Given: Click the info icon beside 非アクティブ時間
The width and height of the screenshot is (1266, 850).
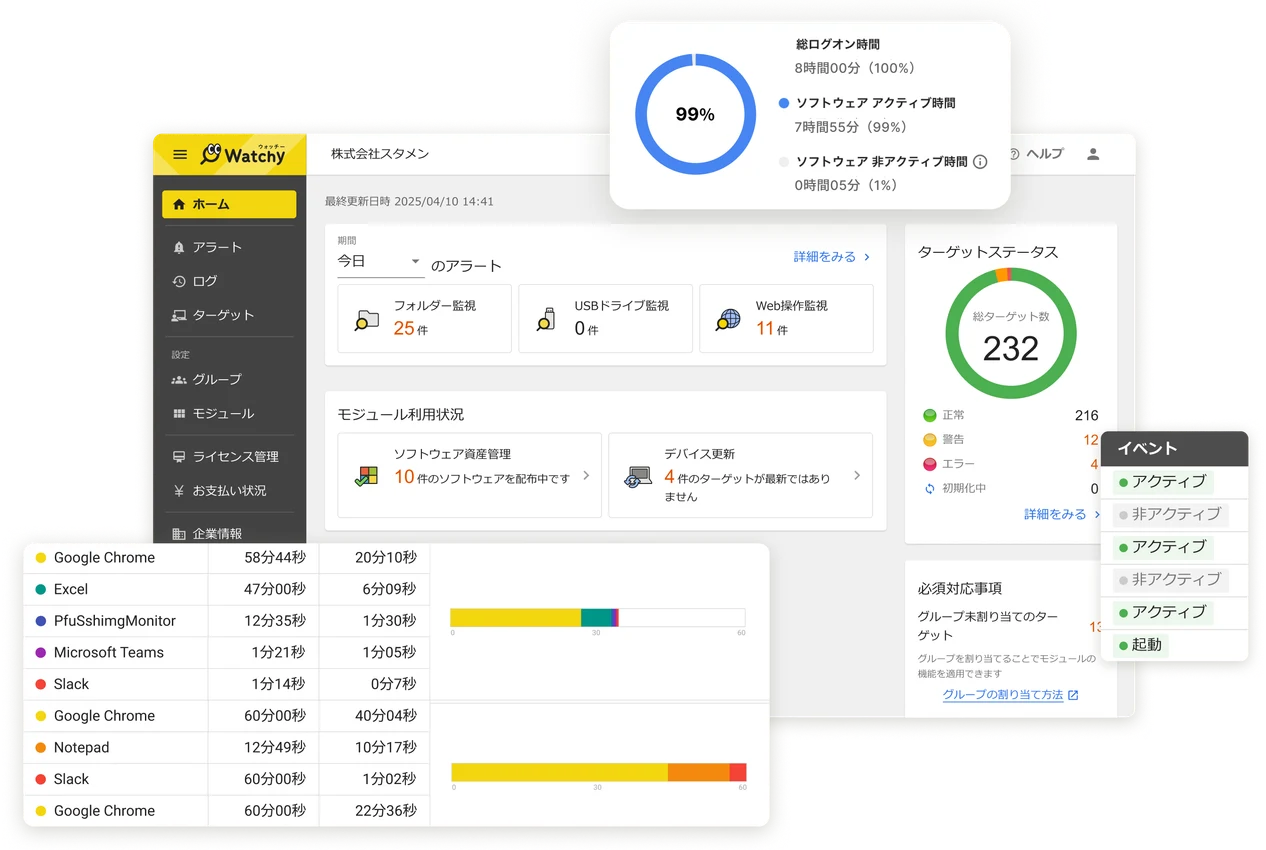Looking at the screenshot, I should (x=980, y=162).
